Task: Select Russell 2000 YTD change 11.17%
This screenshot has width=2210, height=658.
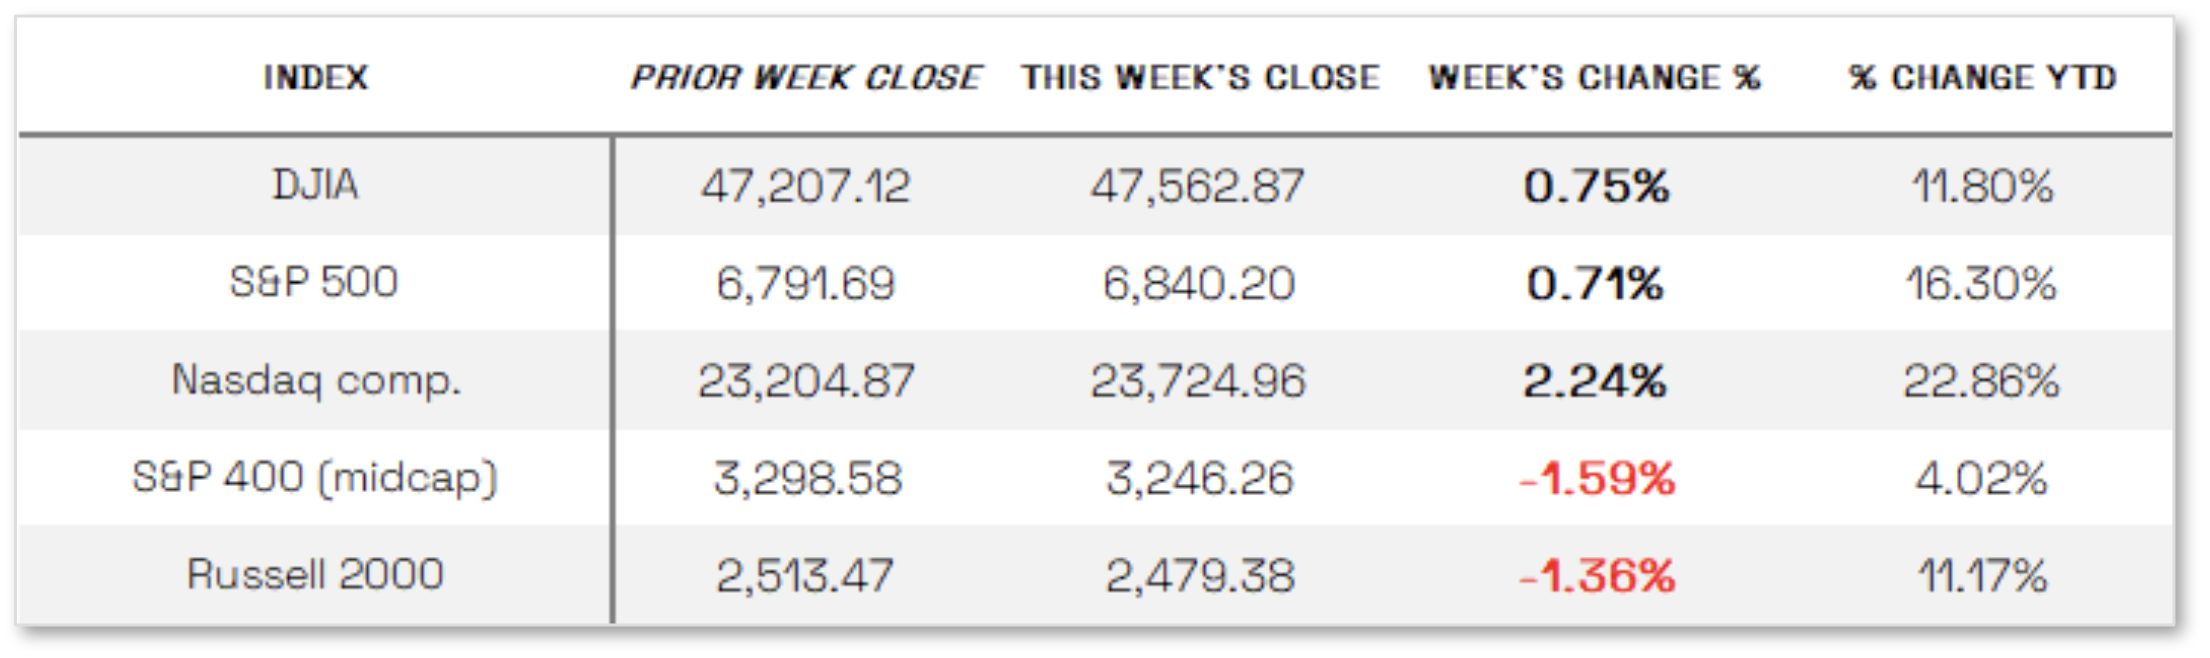Action: pos(1982,575)
